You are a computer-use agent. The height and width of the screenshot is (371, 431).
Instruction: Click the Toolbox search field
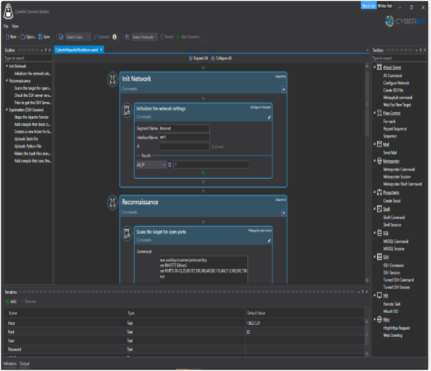(399, 58)
